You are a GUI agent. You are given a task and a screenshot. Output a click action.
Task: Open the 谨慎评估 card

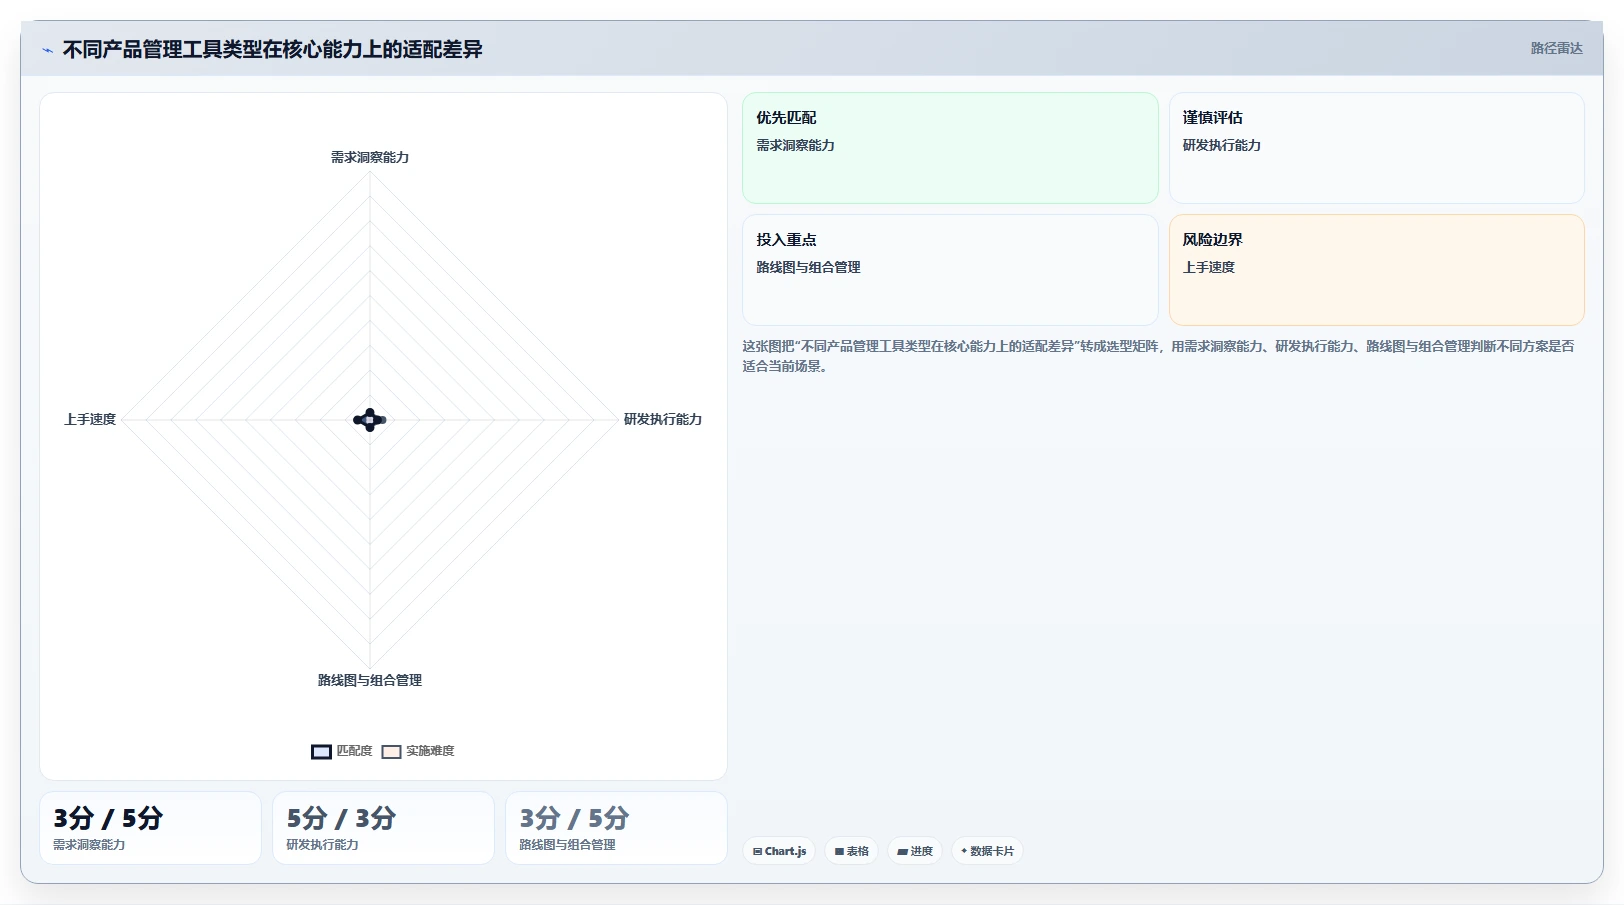(x=1376, y=148)
